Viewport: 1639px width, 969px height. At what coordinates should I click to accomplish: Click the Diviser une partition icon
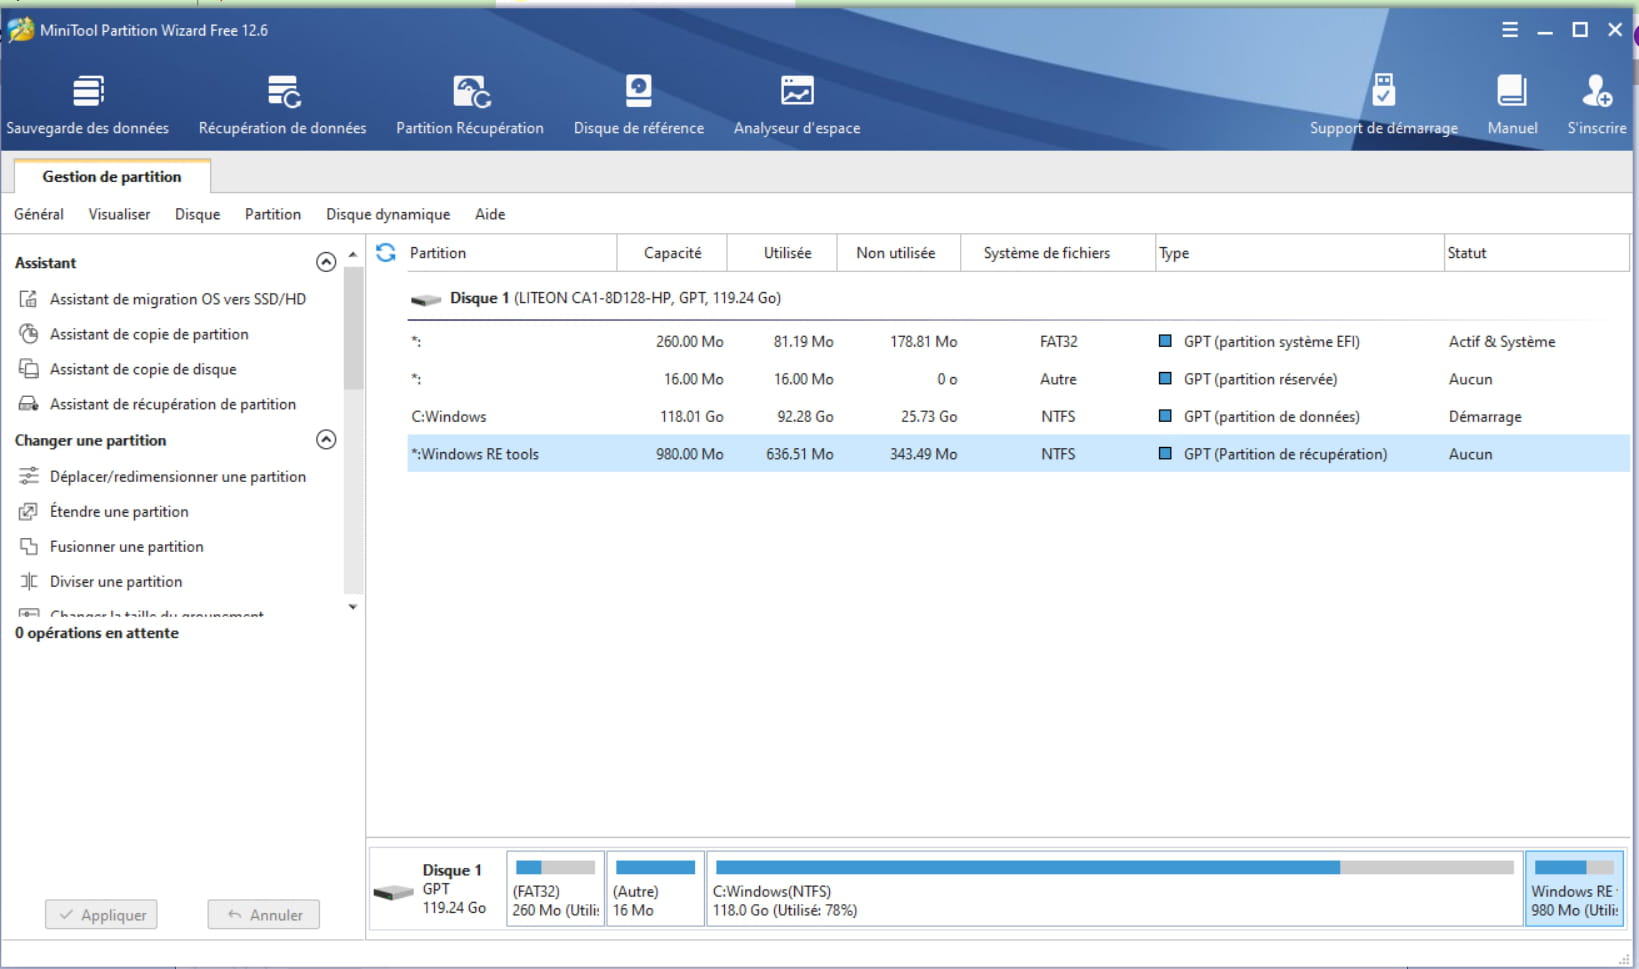[x=29, y=581]
